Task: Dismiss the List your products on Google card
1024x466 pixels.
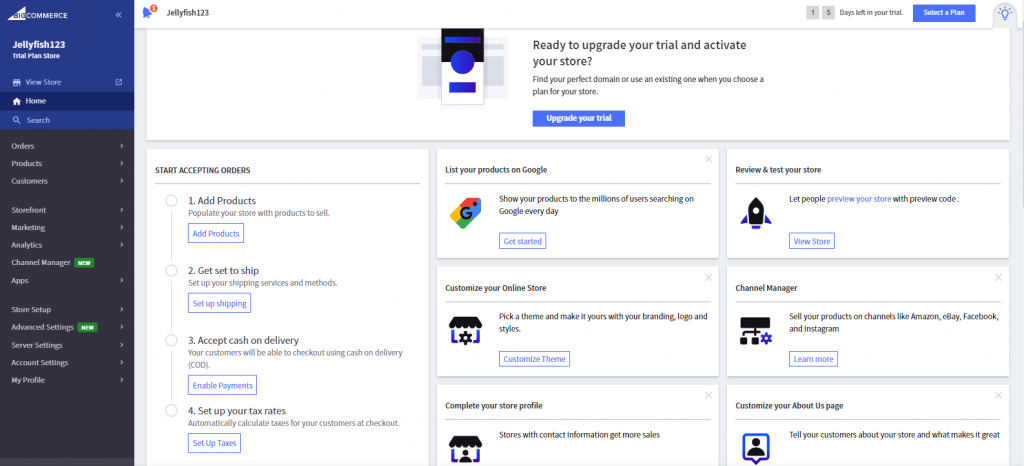Action: tap(708, 159)
